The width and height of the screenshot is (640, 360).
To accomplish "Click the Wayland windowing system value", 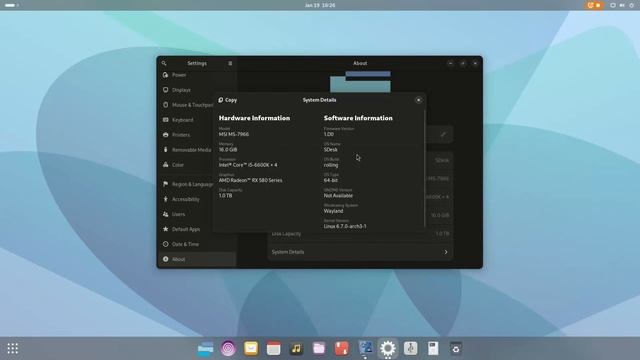I will point(333,211).
